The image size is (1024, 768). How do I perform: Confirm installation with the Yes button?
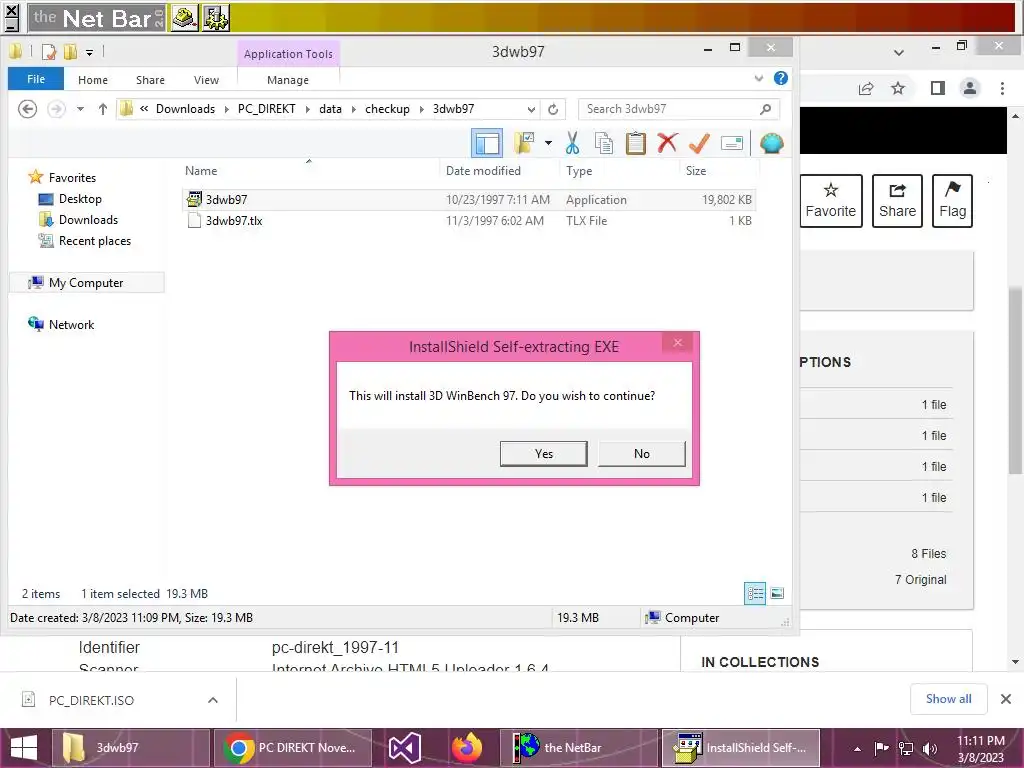[x=543, y=453]
